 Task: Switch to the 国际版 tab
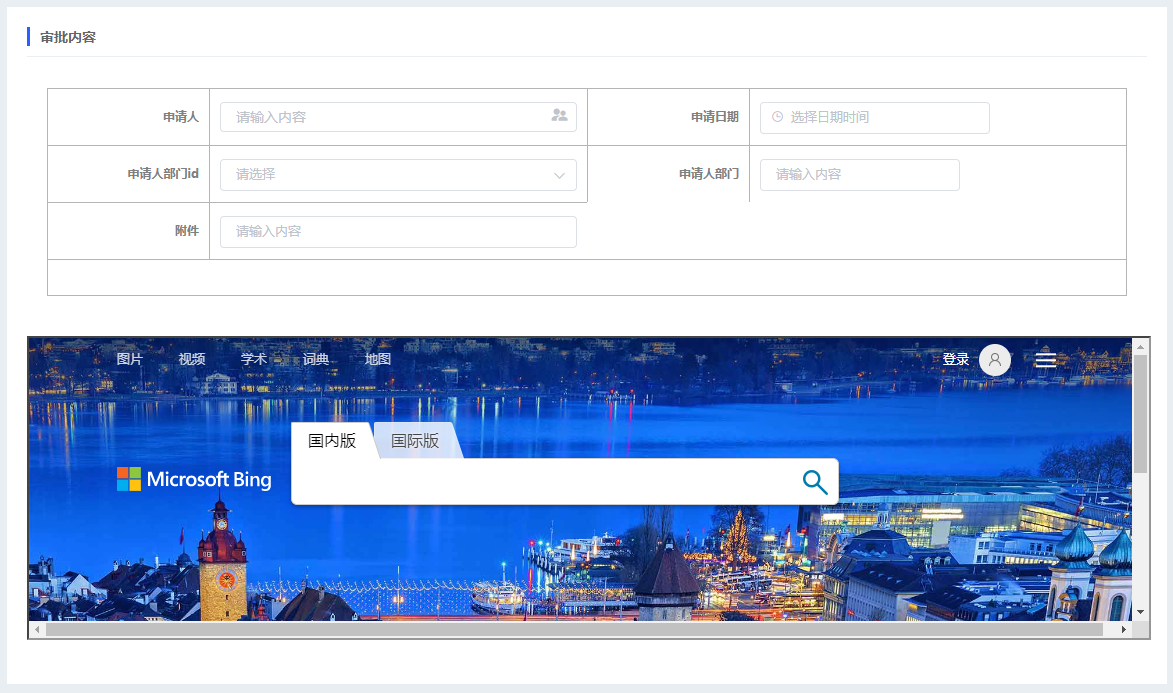415,441
